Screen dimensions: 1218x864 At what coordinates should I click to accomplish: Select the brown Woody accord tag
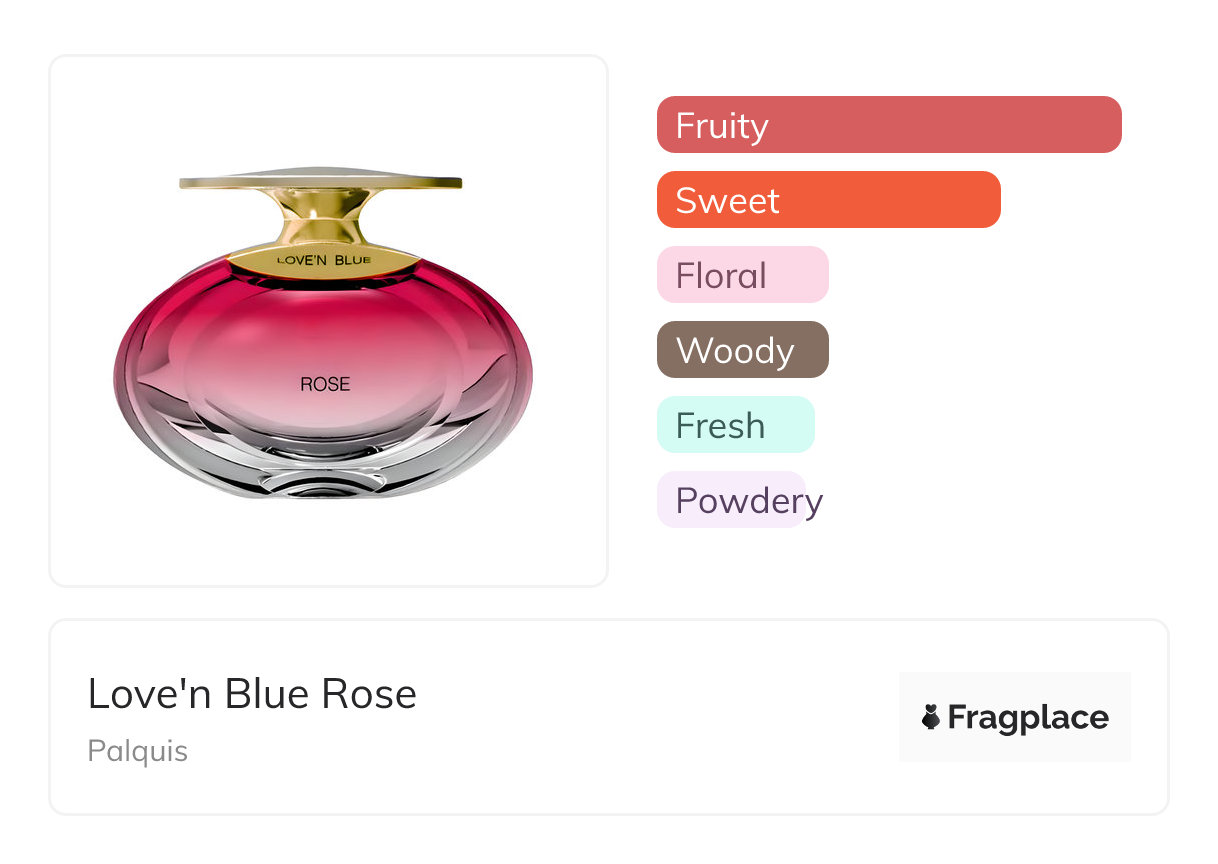742,350
